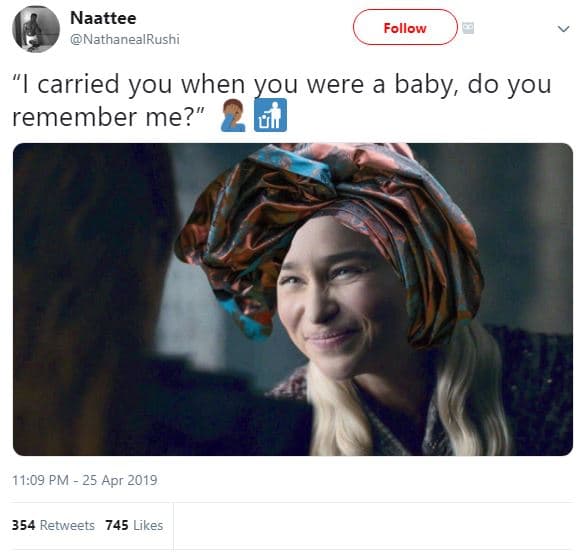Image resolution: width=580 pixels, height=553 pixels.
Task: Click the gray robot icon beside Follow
Action: pyautogui.click(x=468, y=28)
